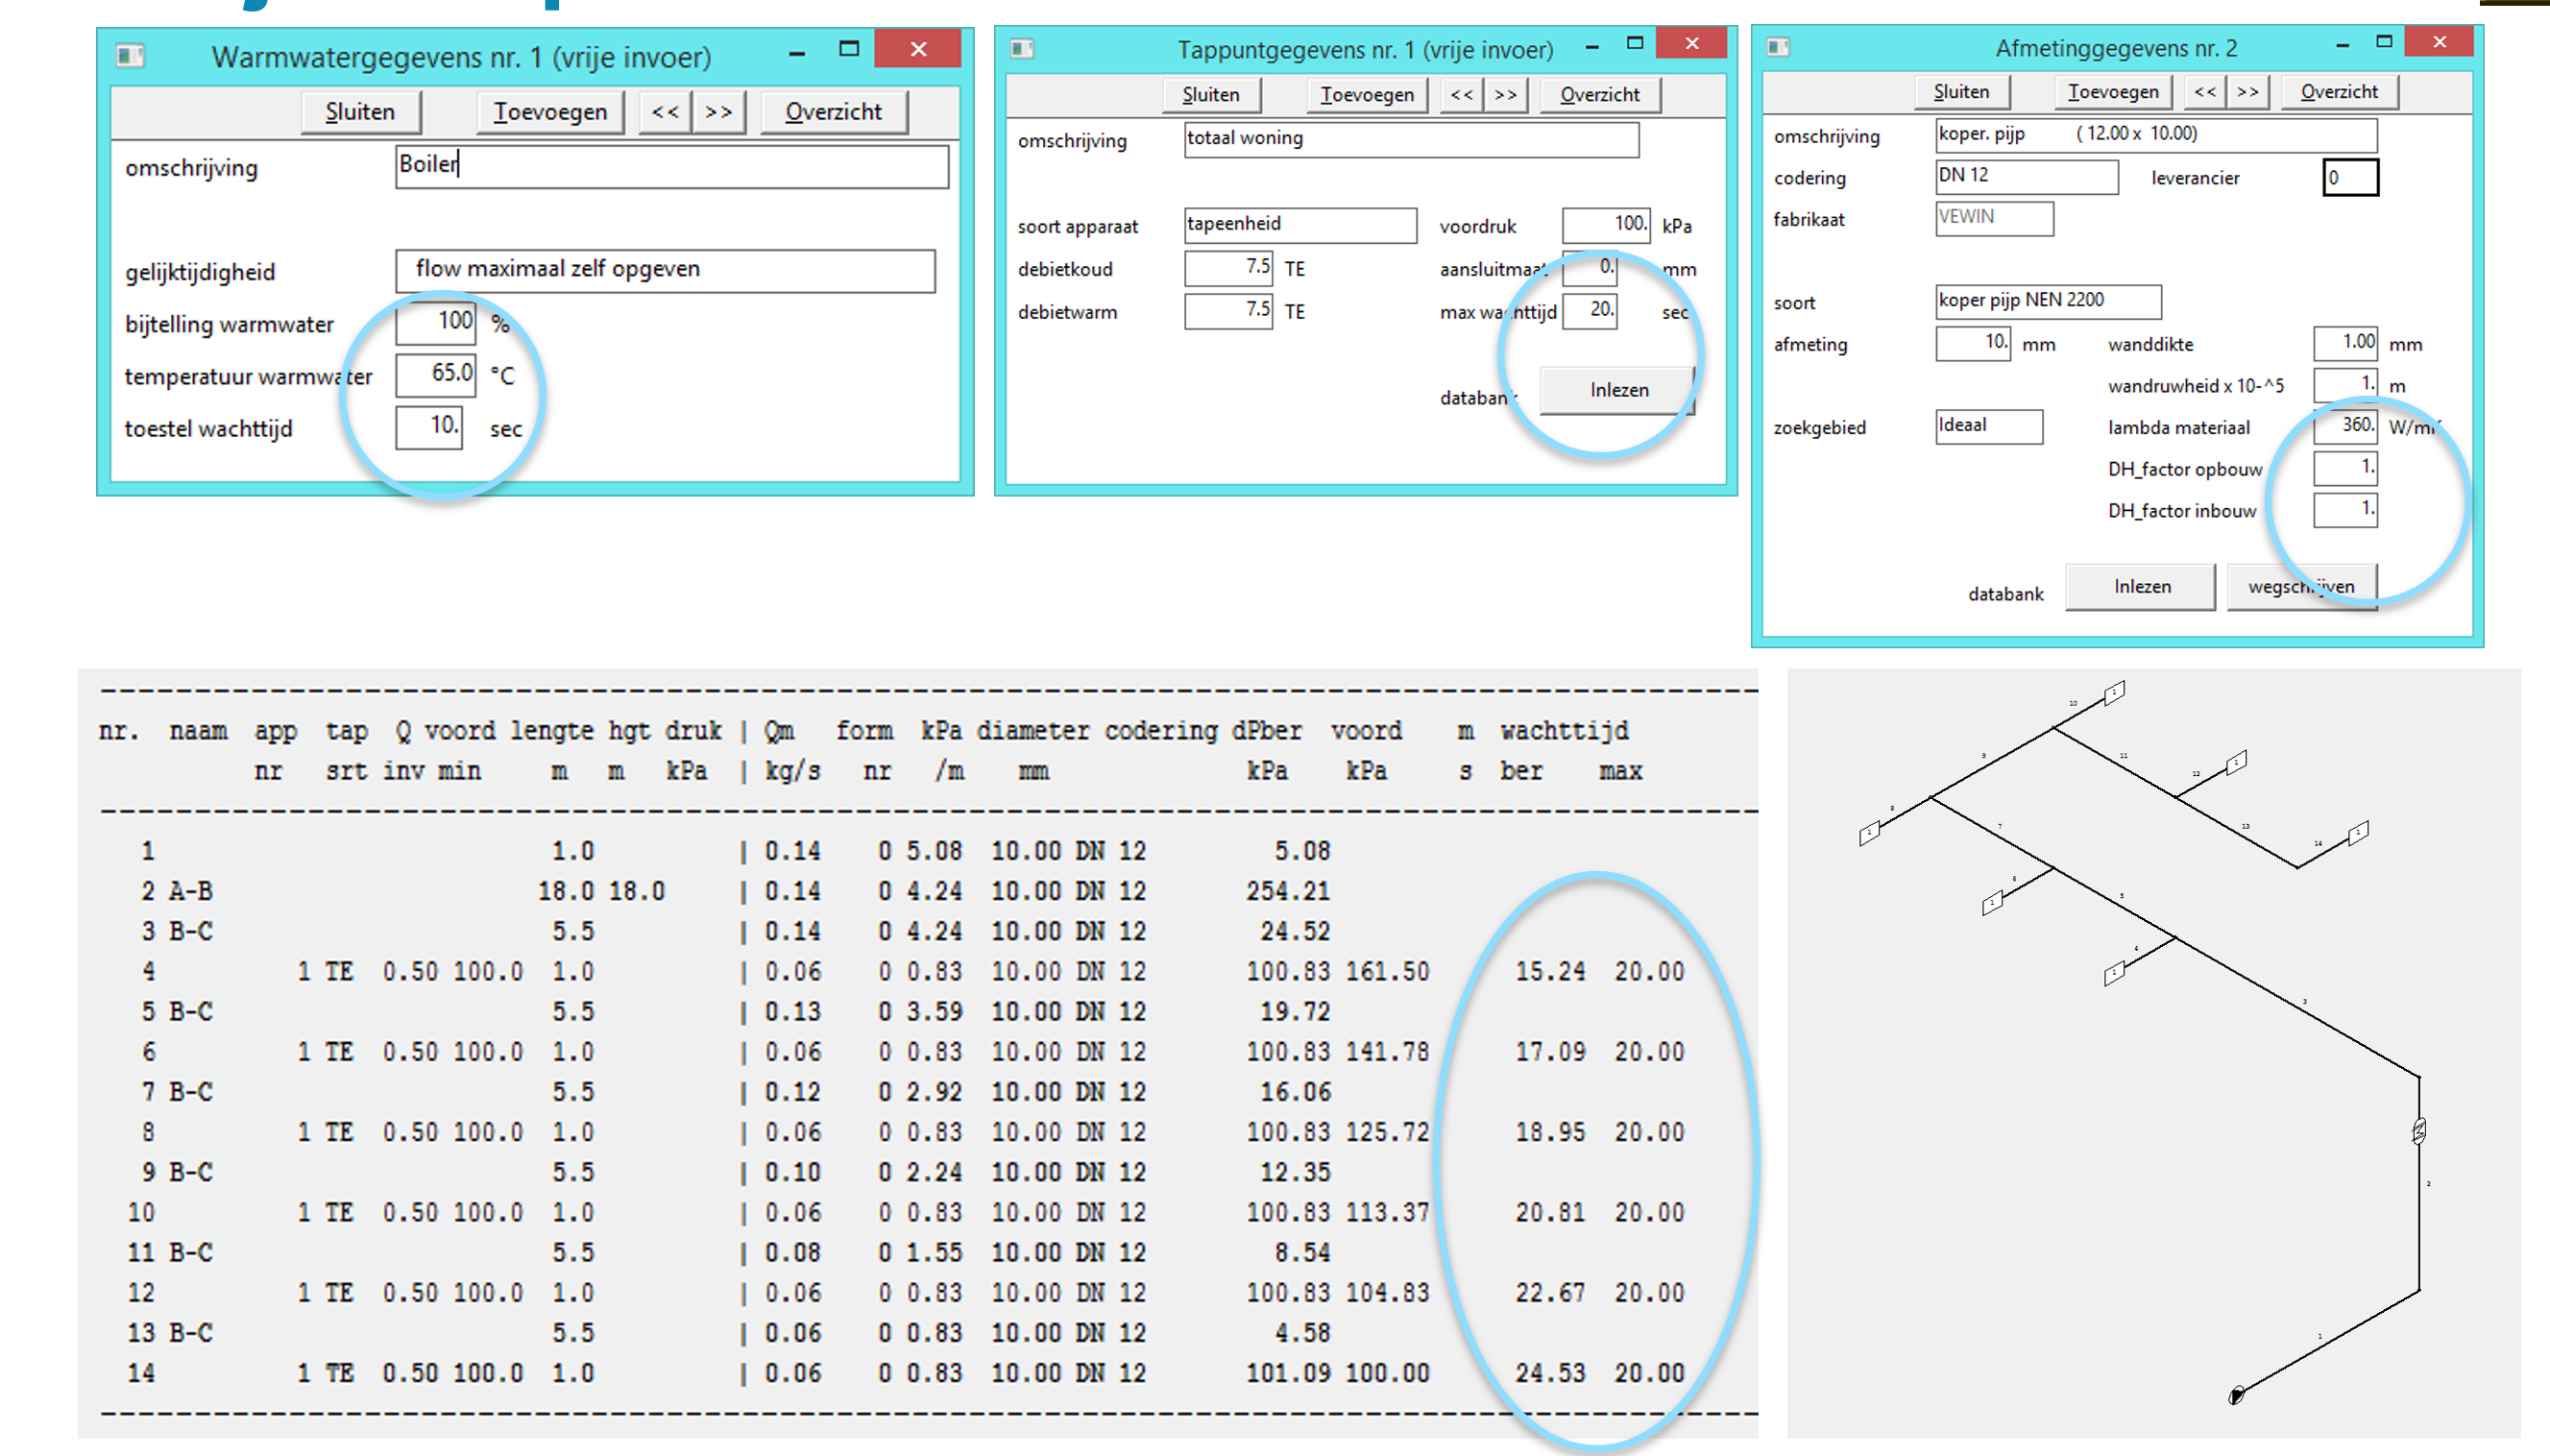Go to next record in Warmwatergegevens
Screen dimensions: 2550x1456
point(718,111)
